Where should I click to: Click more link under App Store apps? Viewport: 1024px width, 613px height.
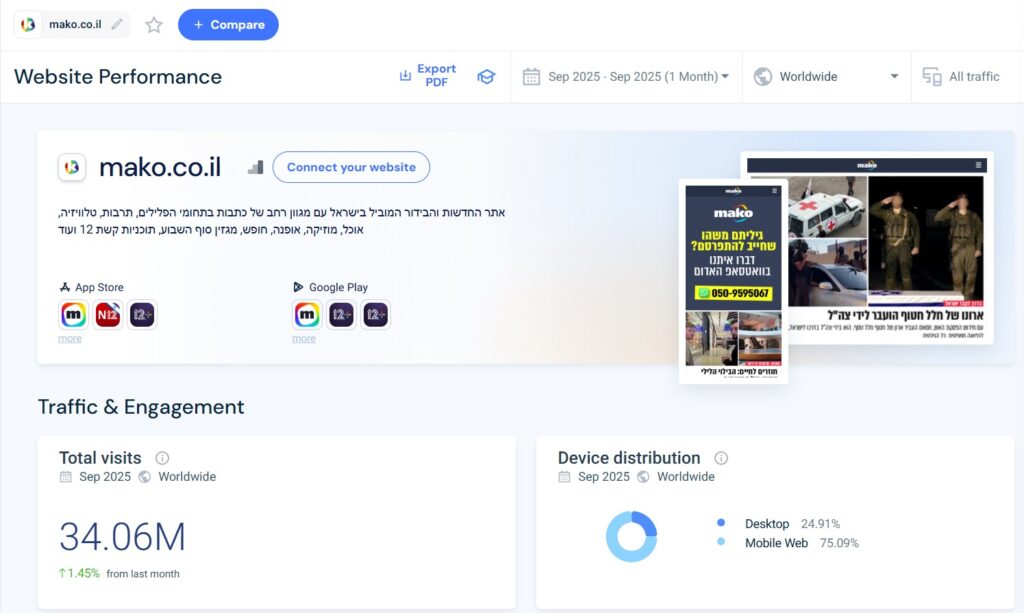click(x=70, y=339)
